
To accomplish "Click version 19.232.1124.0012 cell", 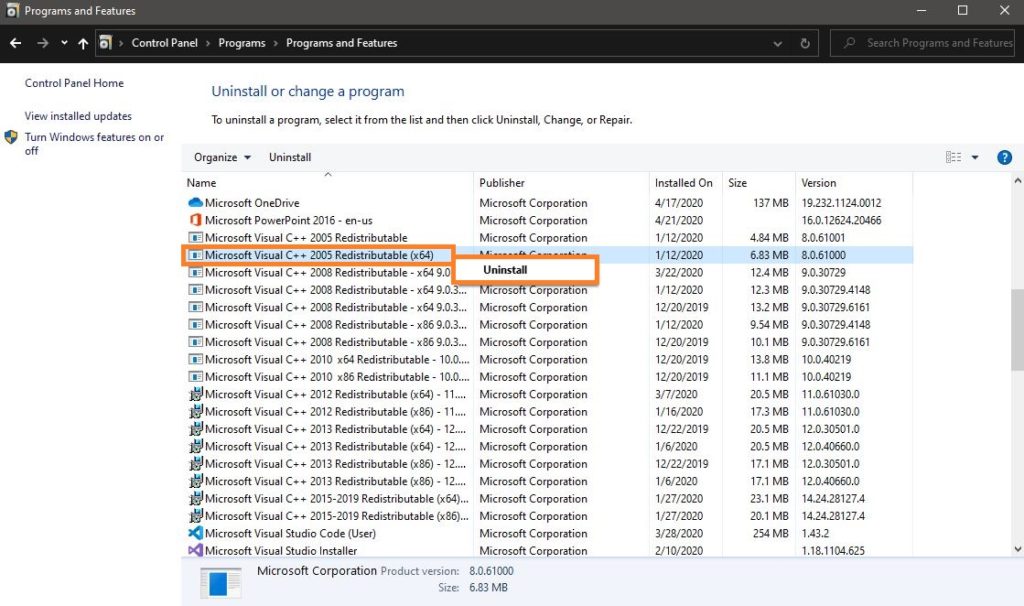I will click(841, 202).
